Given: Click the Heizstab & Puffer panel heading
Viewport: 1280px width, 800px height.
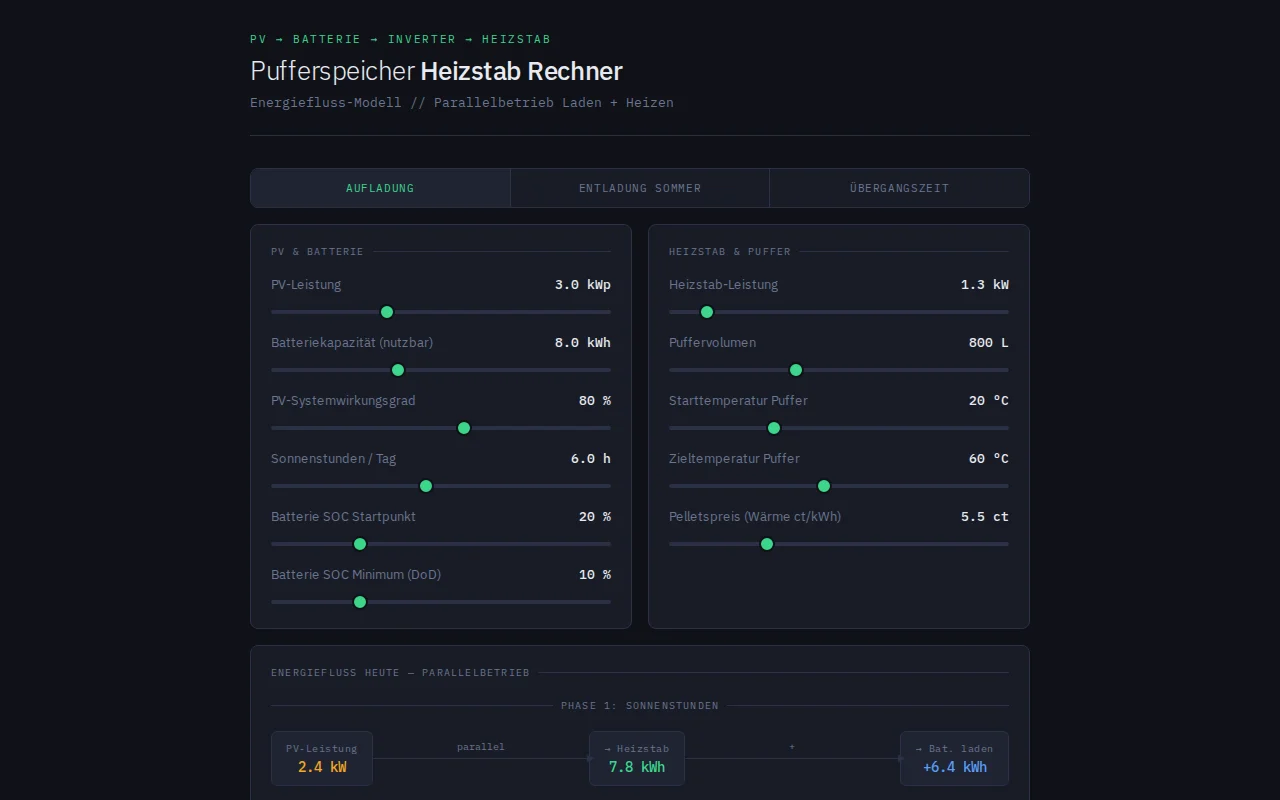Looking at the screenshot, I should tap(730, 252).
